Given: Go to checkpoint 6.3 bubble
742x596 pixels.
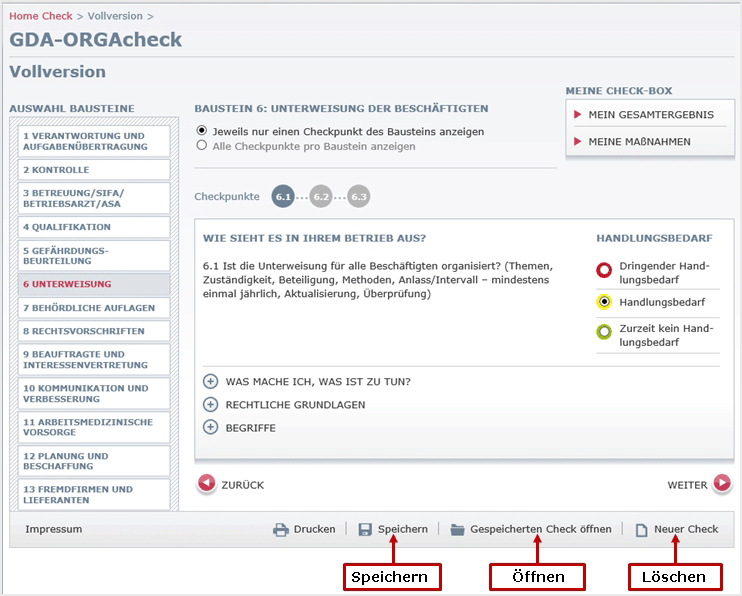Looking at the screenshot, I should (x=359, y=196).
